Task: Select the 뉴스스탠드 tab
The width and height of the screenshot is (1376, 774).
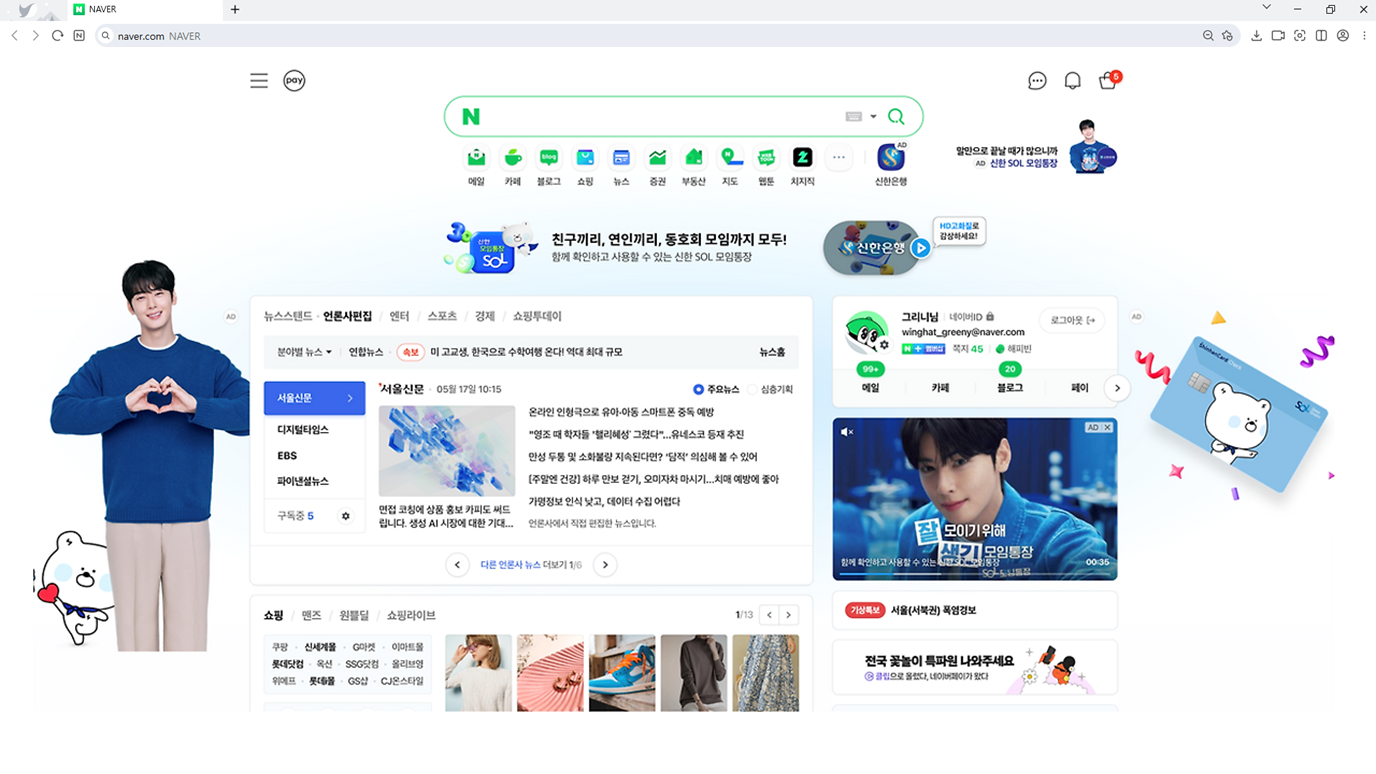Action: click(288, 316)
